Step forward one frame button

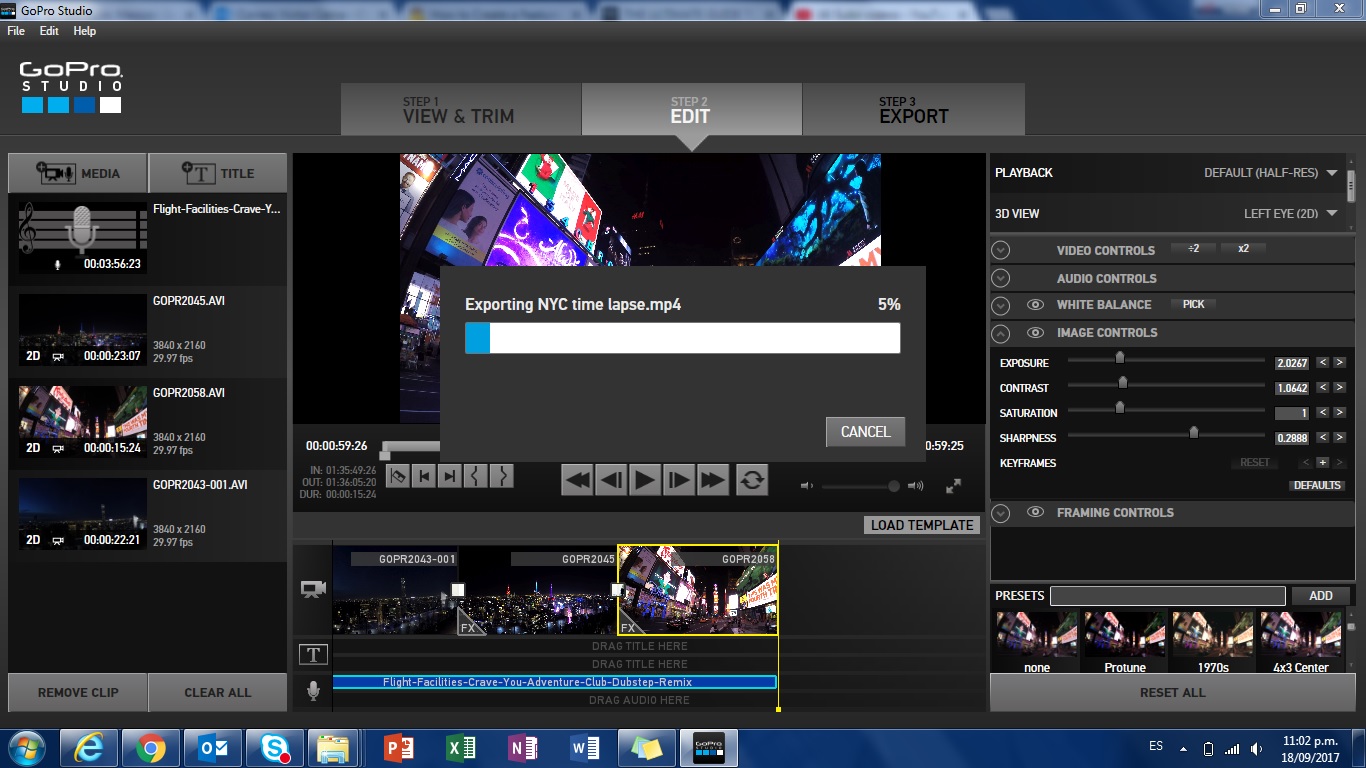tap(679, 480)
